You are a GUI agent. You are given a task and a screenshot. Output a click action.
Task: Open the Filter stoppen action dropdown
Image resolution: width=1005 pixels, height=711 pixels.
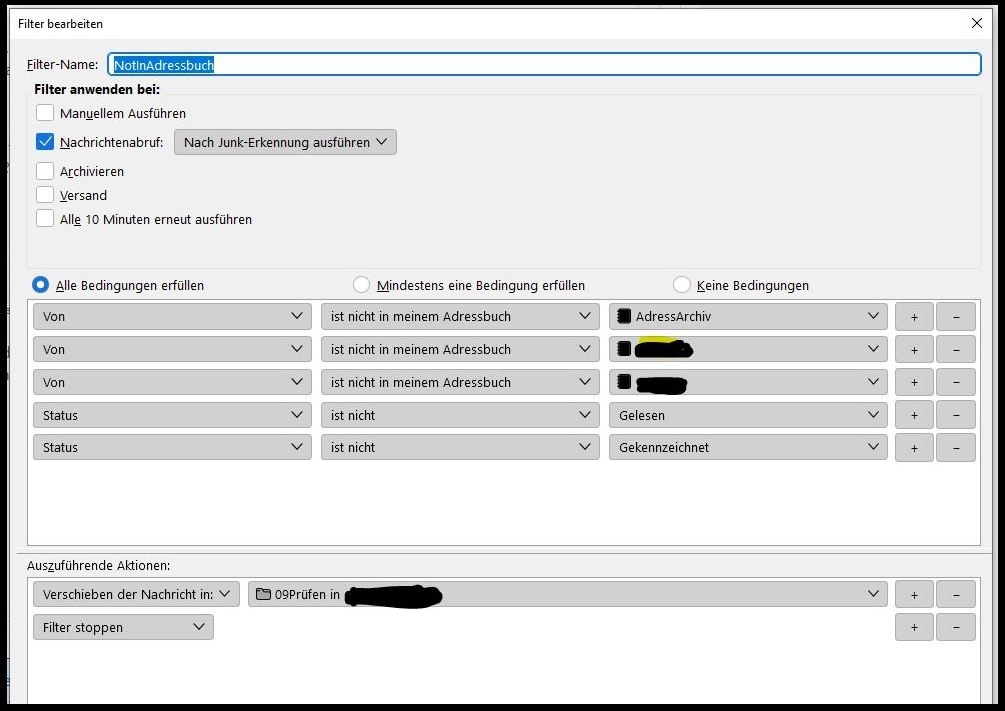pyautogui.click(x=123, y=628)
